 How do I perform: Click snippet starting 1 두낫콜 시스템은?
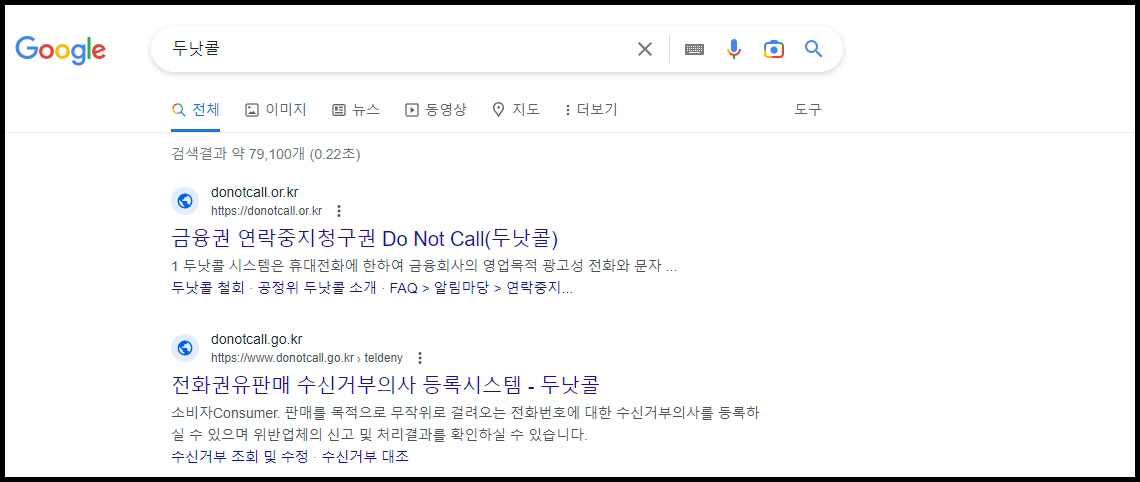(x=425, y=266)
